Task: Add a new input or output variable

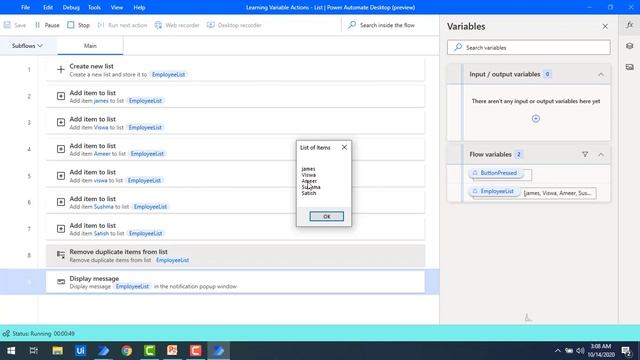Action: click(536, 118)
